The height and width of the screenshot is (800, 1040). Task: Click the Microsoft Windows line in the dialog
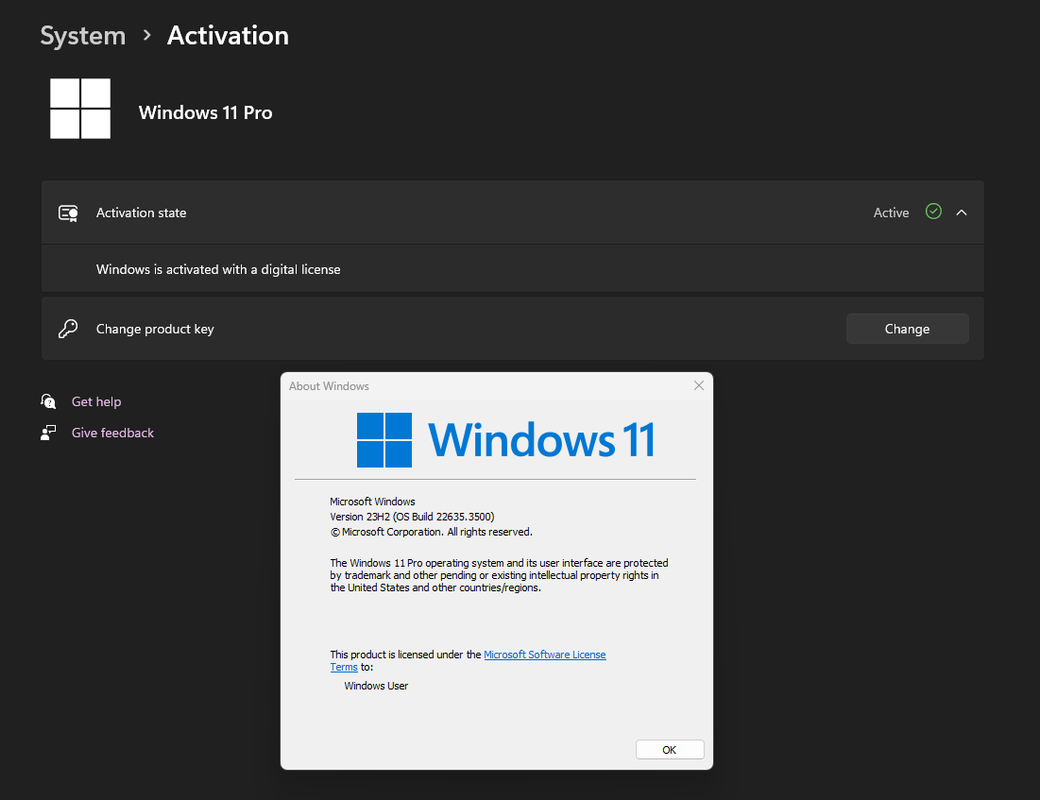coord(373,501)
